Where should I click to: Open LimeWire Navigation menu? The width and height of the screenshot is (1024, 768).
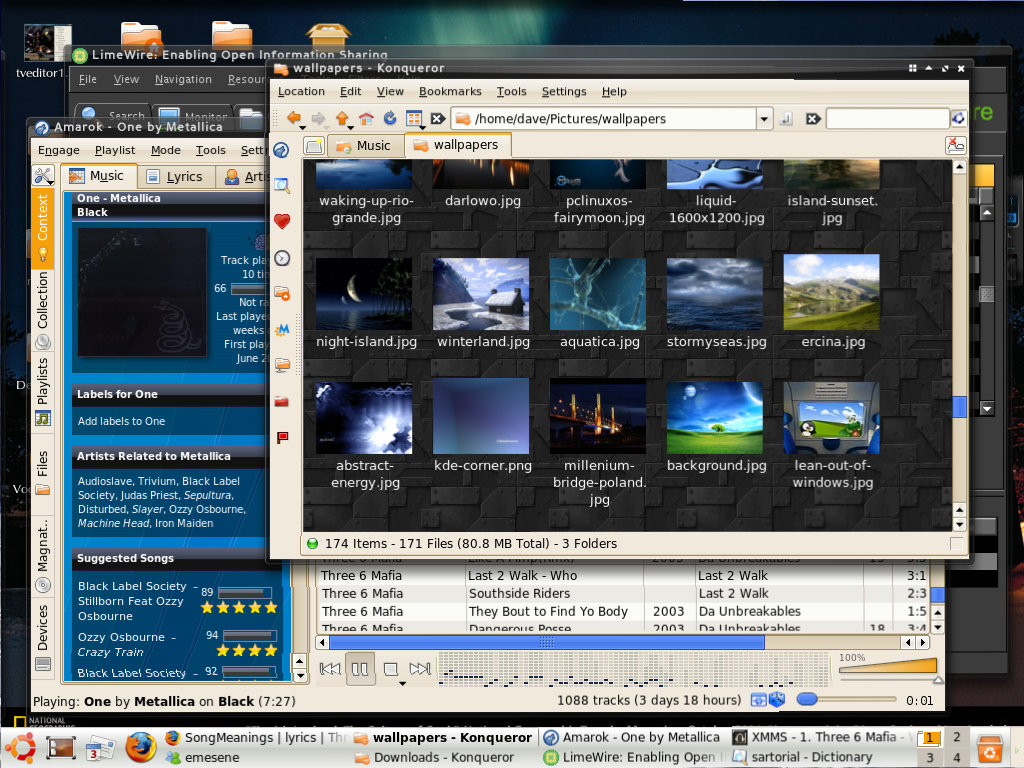(x=184, y=79)
